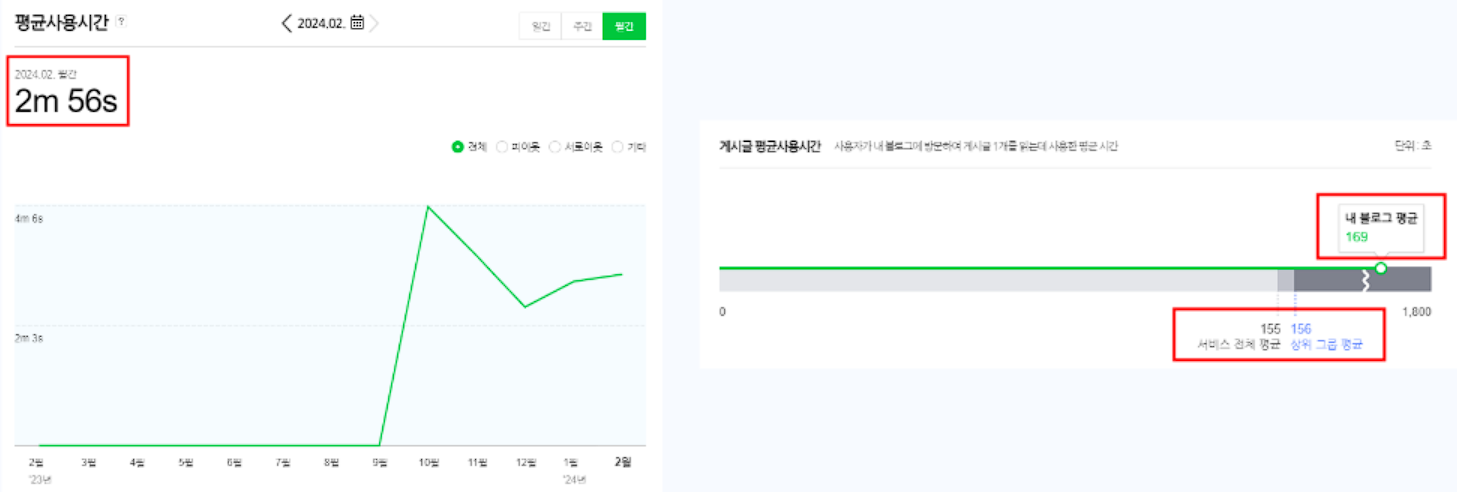1457x492 pixels.
Task: Select the 전체 radio button
Action: (x=459, y=147)
